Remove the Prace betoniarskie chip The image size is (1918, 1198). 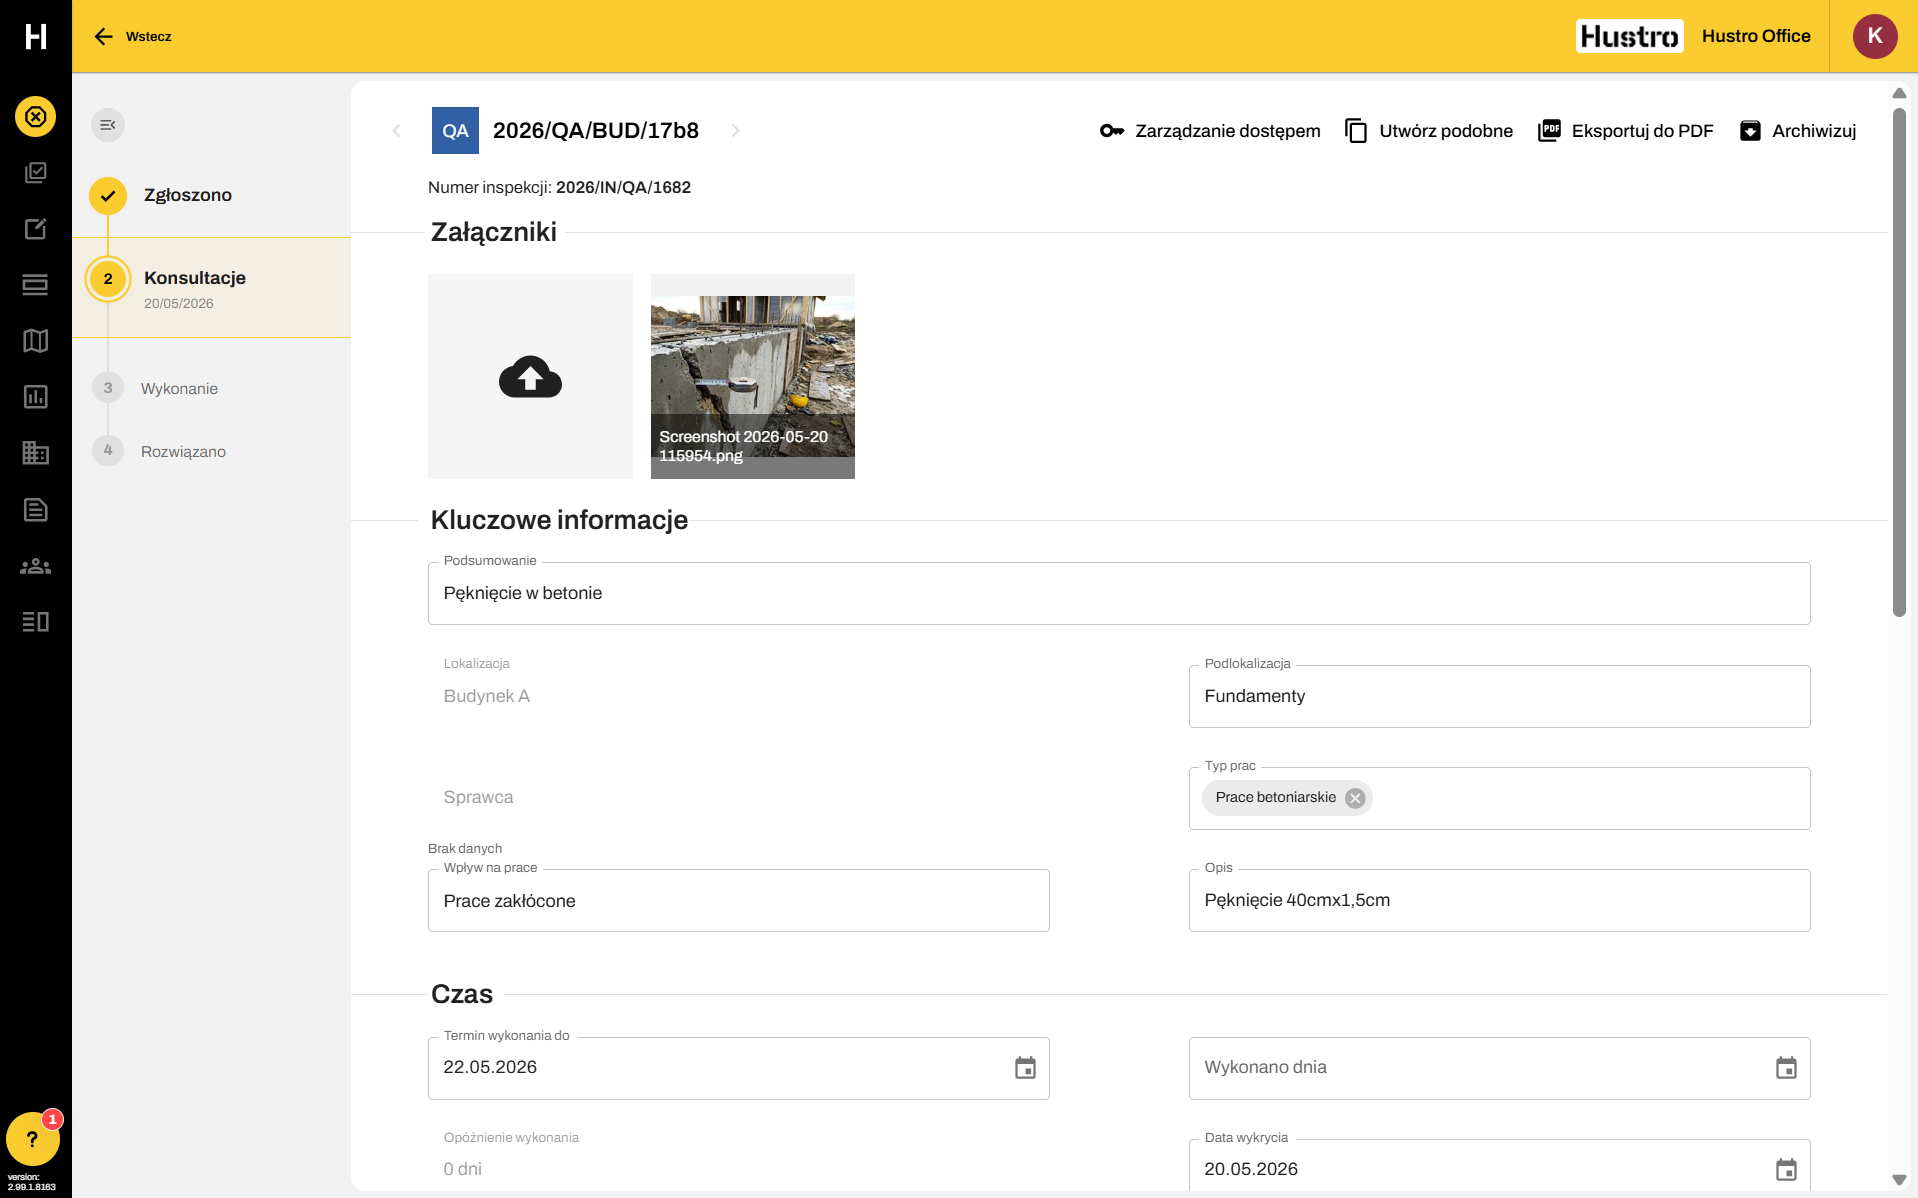1355,798
